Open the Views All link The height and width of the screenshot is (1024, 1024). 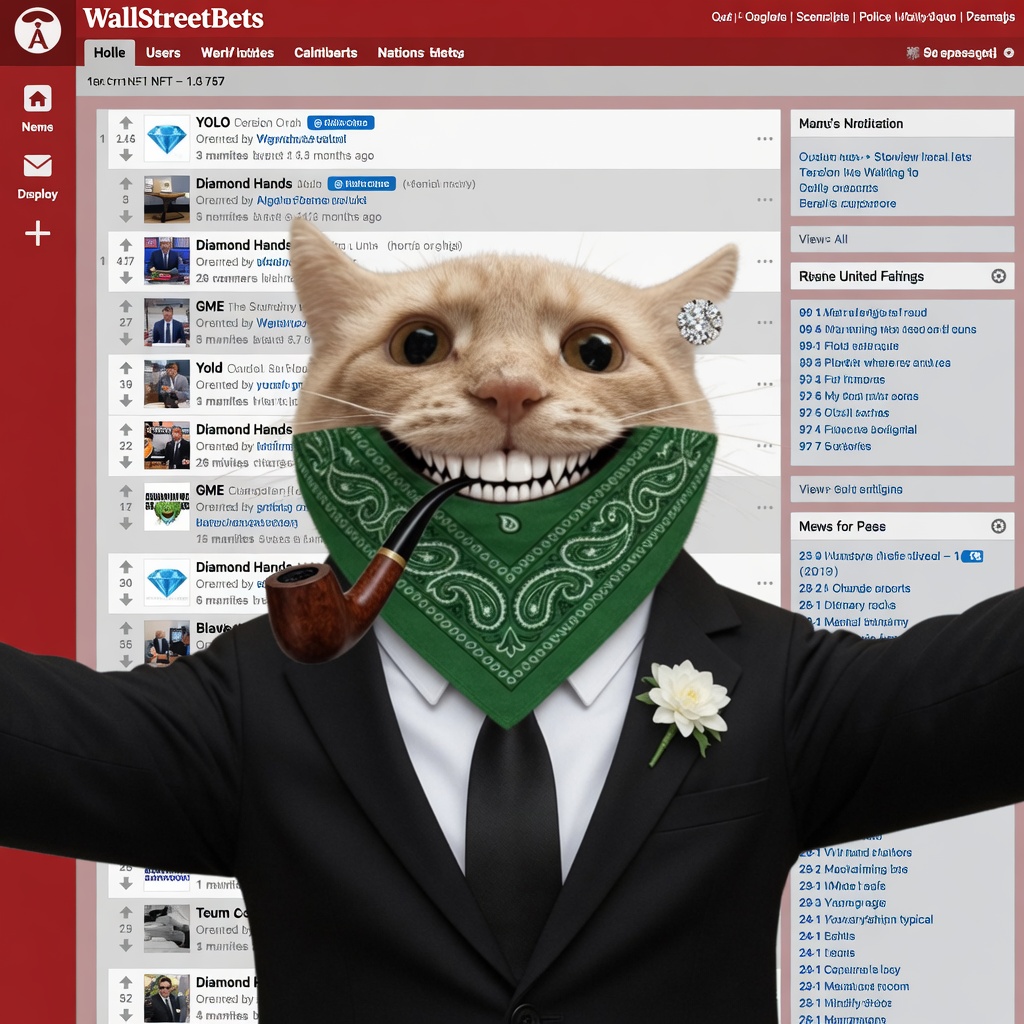pos(823,239)
